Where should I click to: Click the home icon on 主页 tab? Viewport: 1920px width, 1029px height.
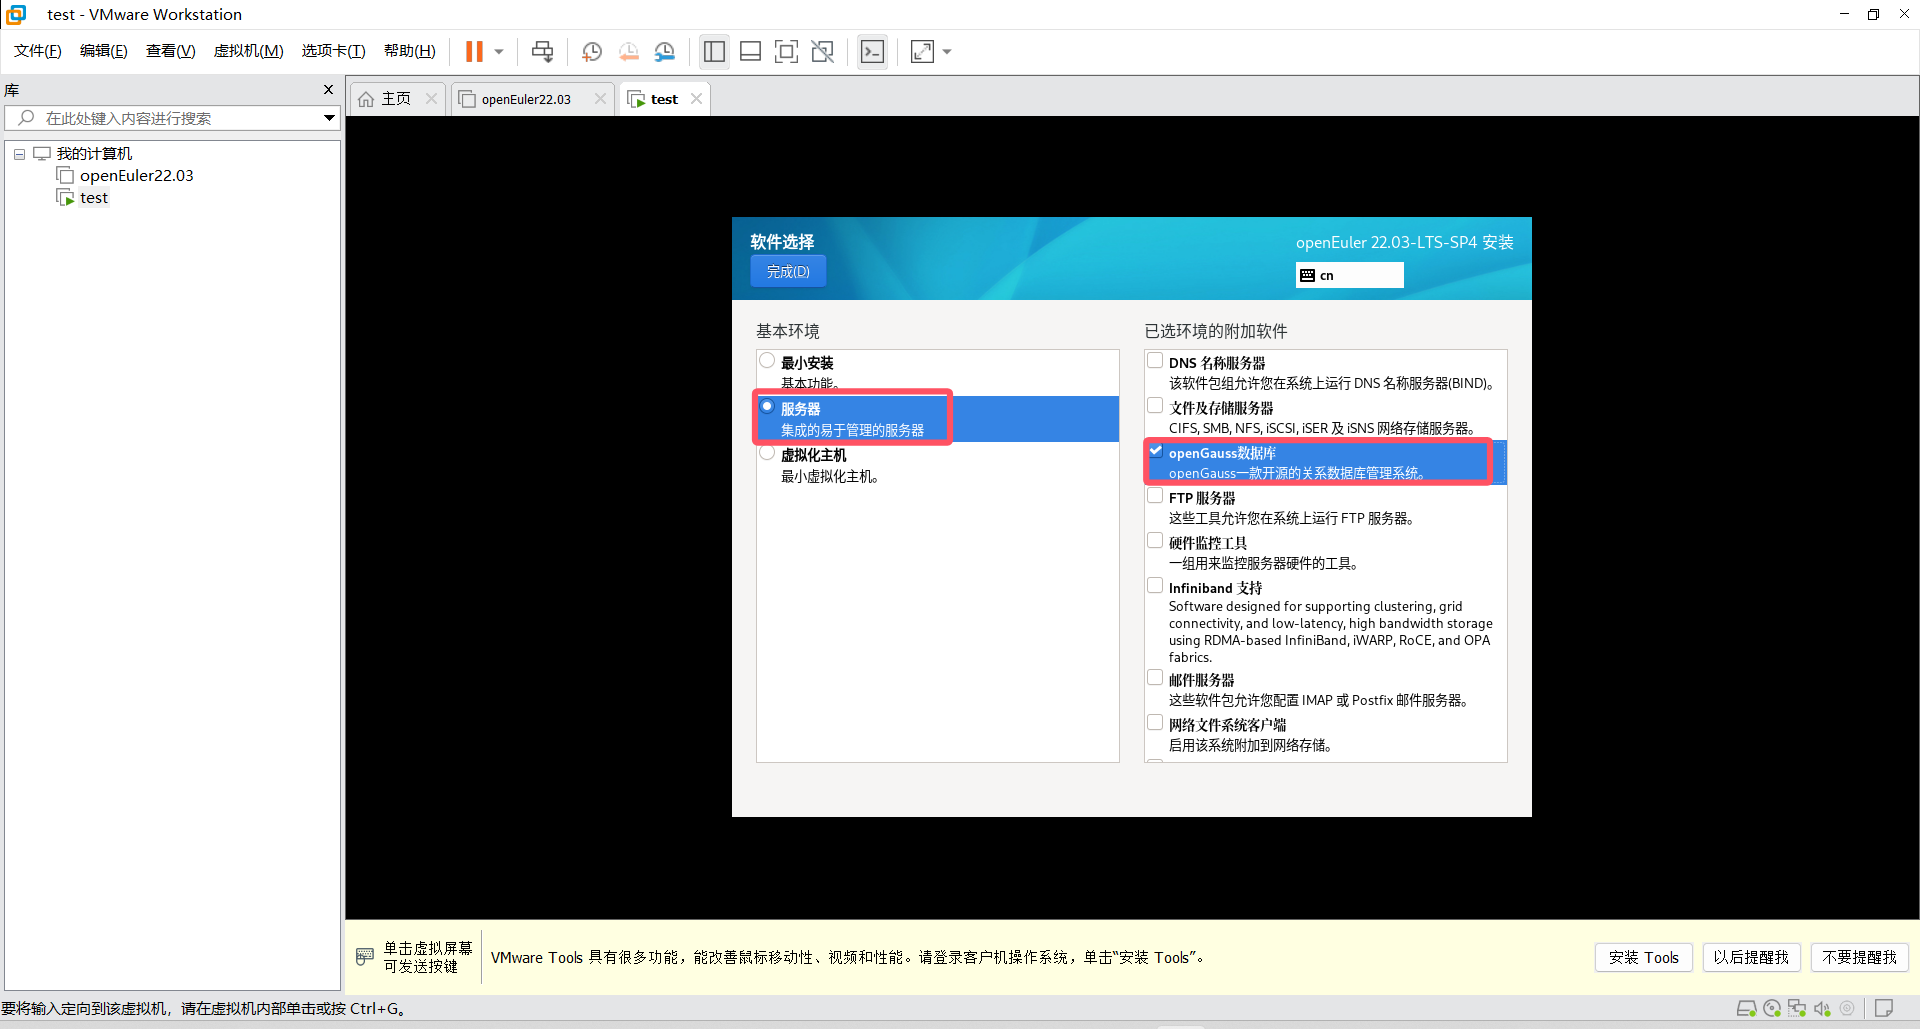(366, 99)
